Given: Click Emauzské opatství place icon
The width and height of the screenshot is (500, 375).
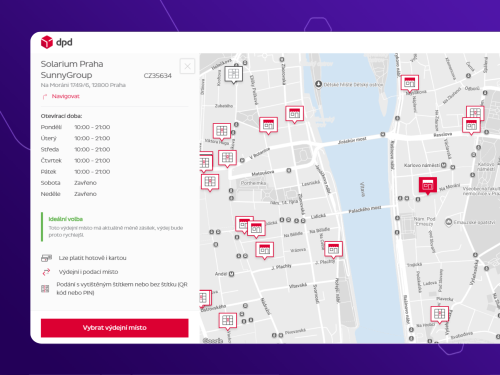Looking at the screenshot, I should point(449,222).
